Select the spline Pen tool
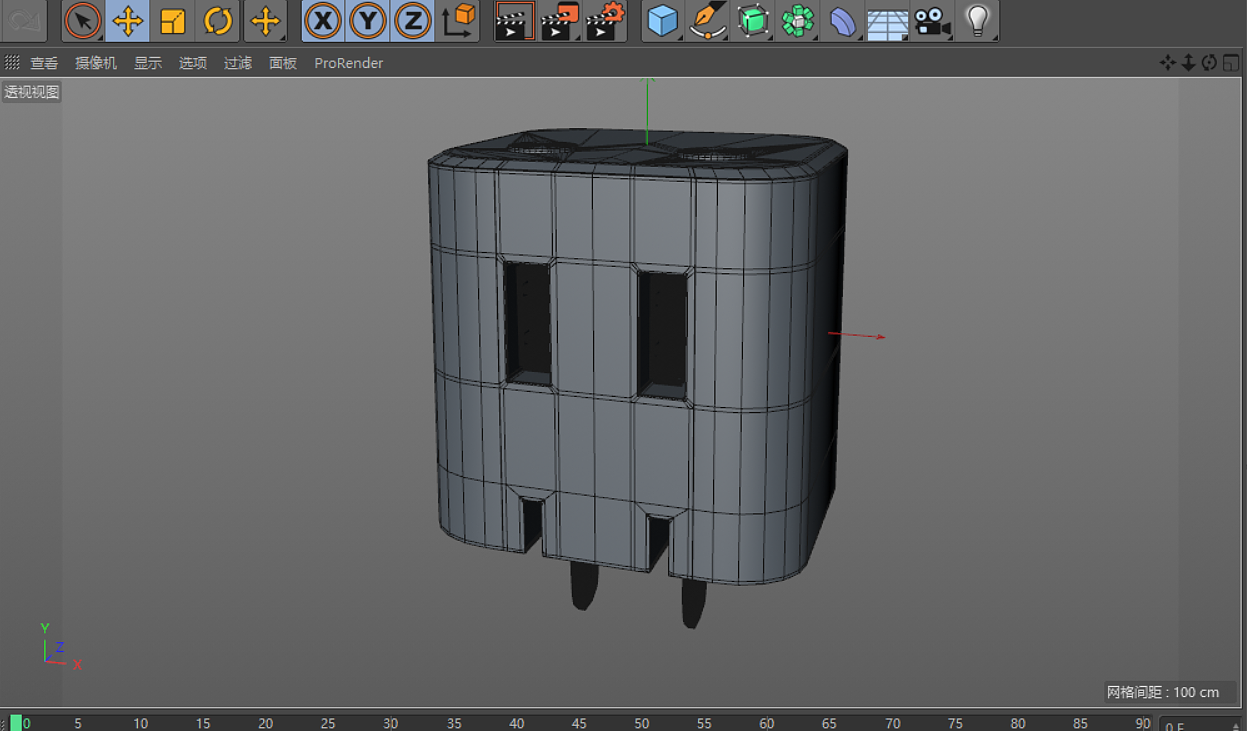 [x=707, y=20]
